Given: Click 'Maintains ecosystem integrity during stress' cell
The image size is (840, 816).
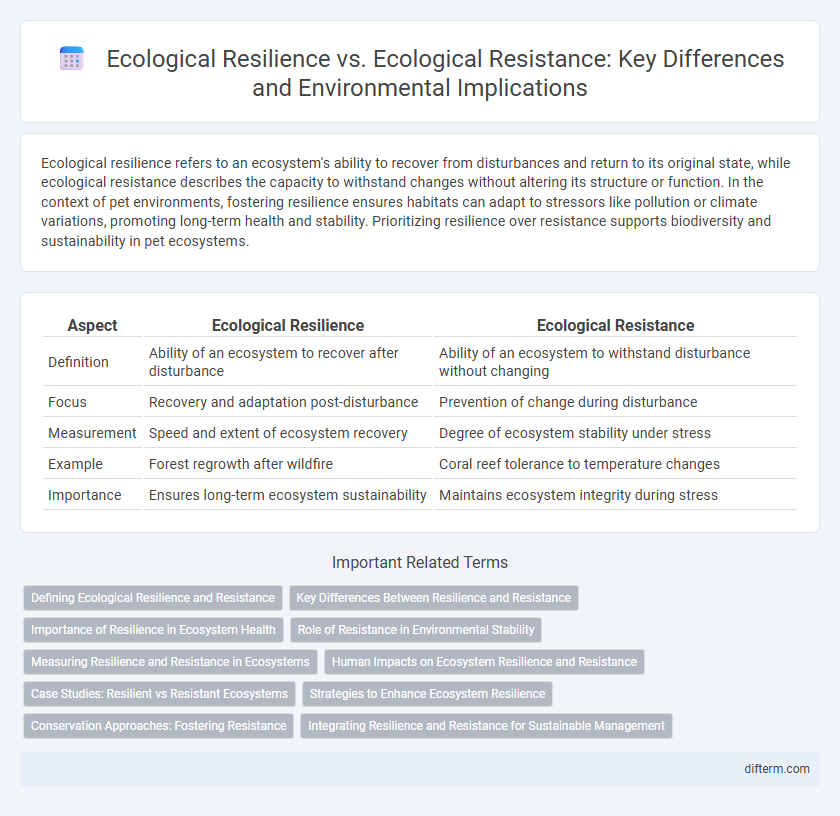Looking at the screenshot, I should pos(615,495).
